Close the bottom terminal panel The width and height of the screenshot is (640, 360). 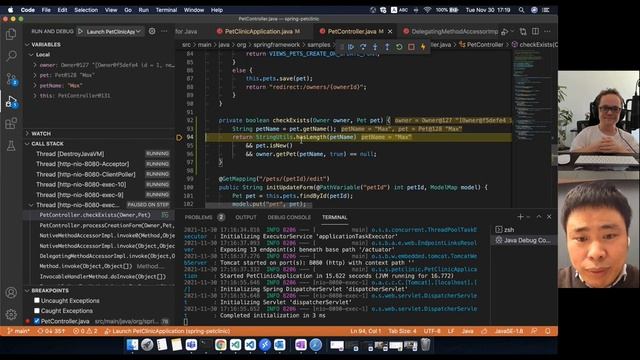pos(549,217)
